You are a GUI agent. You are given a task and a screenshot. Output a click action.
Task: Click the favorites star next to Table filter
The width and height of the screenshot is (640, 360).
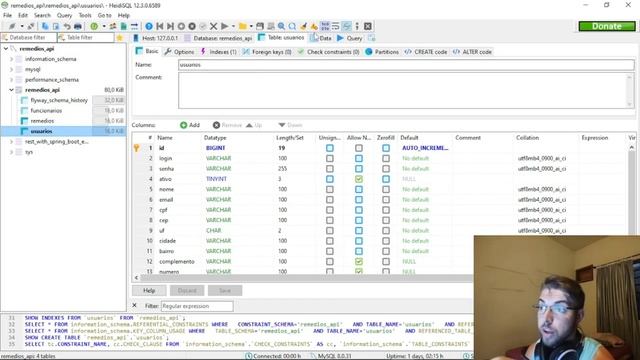(x=120, y=38)
